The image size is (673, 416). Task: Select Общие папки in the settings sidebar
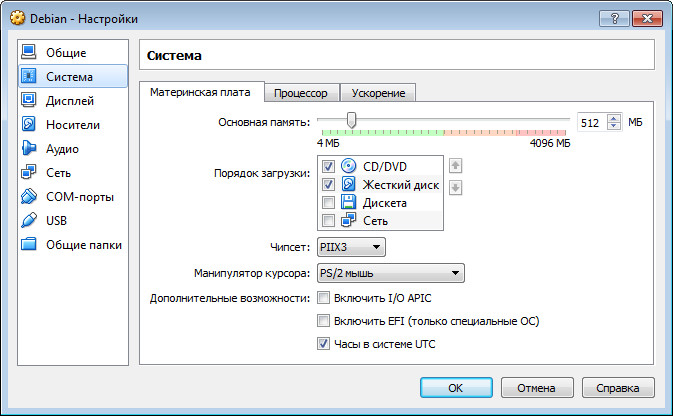click(73, 244)
